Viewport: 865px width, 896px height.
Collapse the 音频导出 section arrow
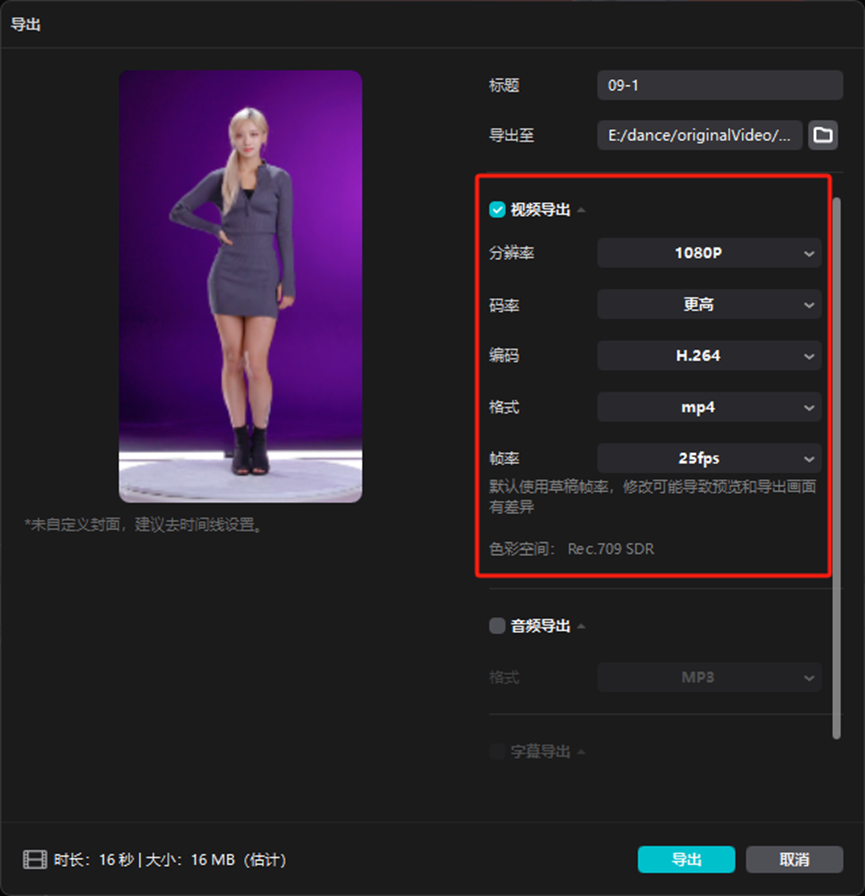coord(581,626)
